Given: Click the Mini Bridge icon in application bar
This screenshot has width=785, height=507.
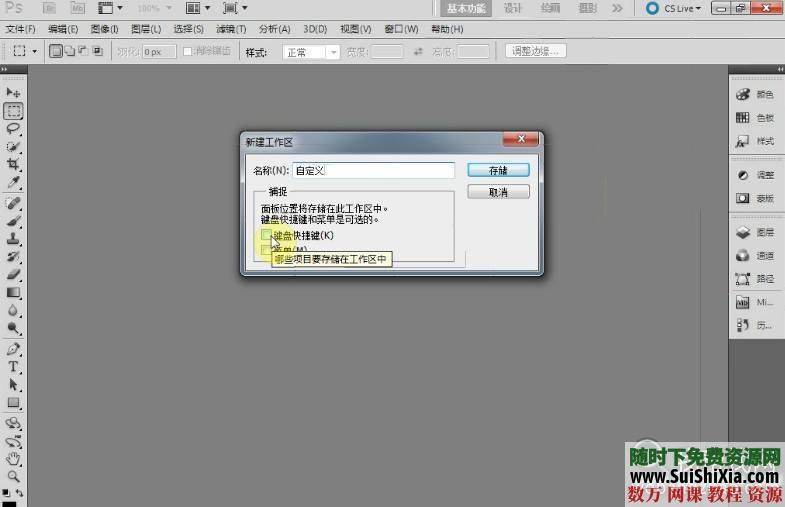Looking at the screenshot, I should coord(77,8).
